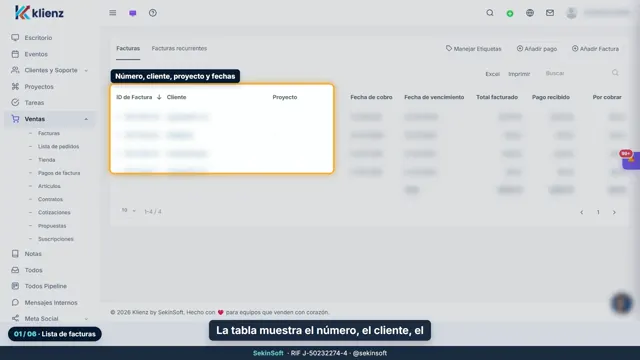Select Contratos submenu item
Screen dimensions: 640x360
[50, 199]
